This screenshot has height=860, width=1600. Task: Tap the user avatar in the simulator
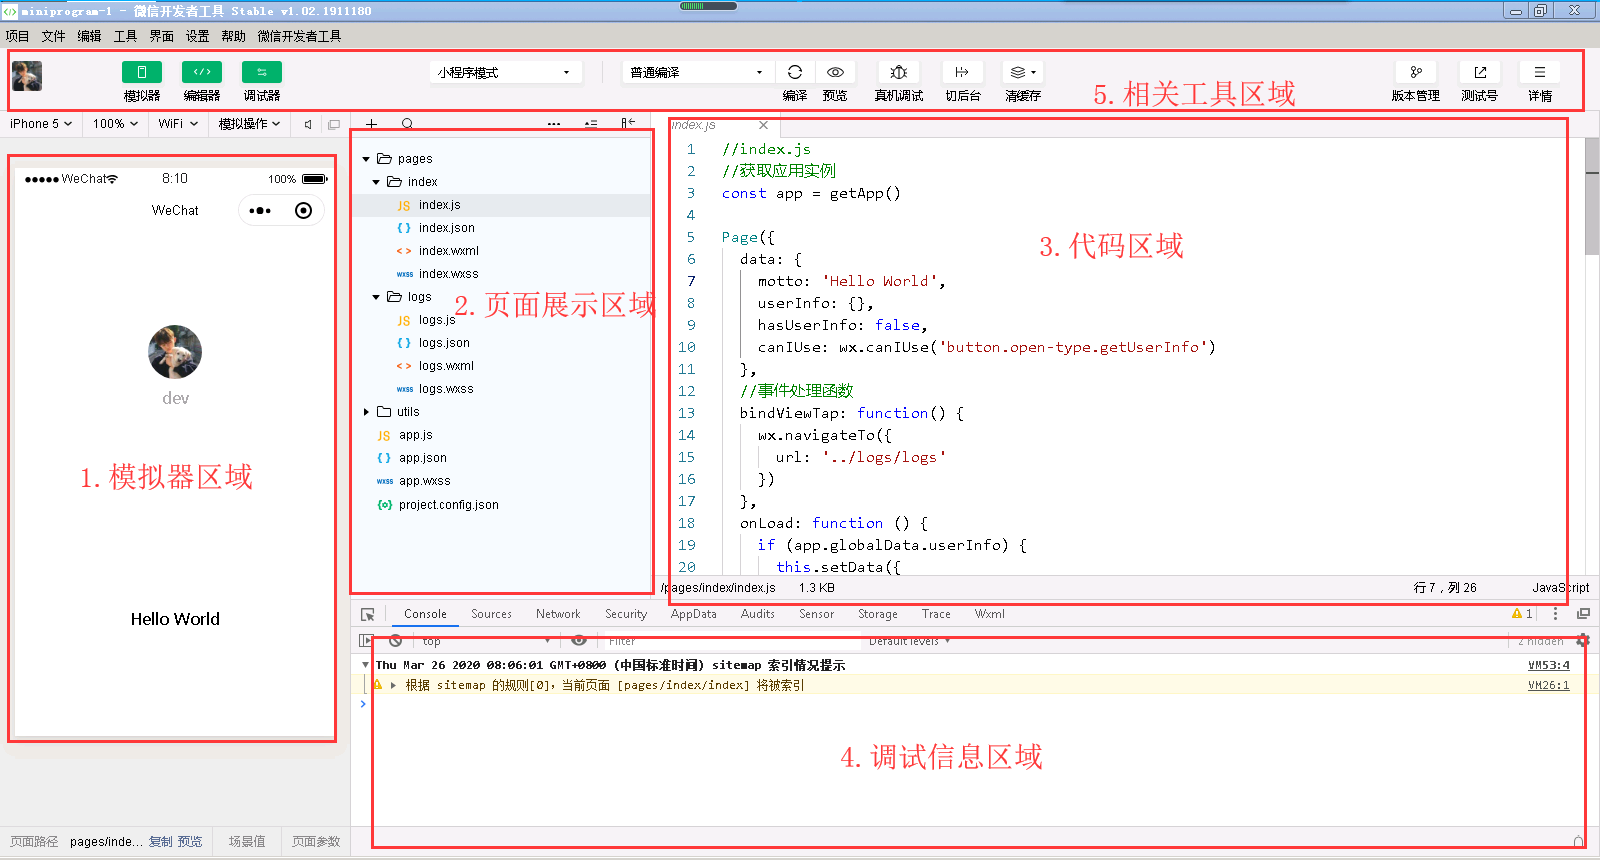click(175, 352)
